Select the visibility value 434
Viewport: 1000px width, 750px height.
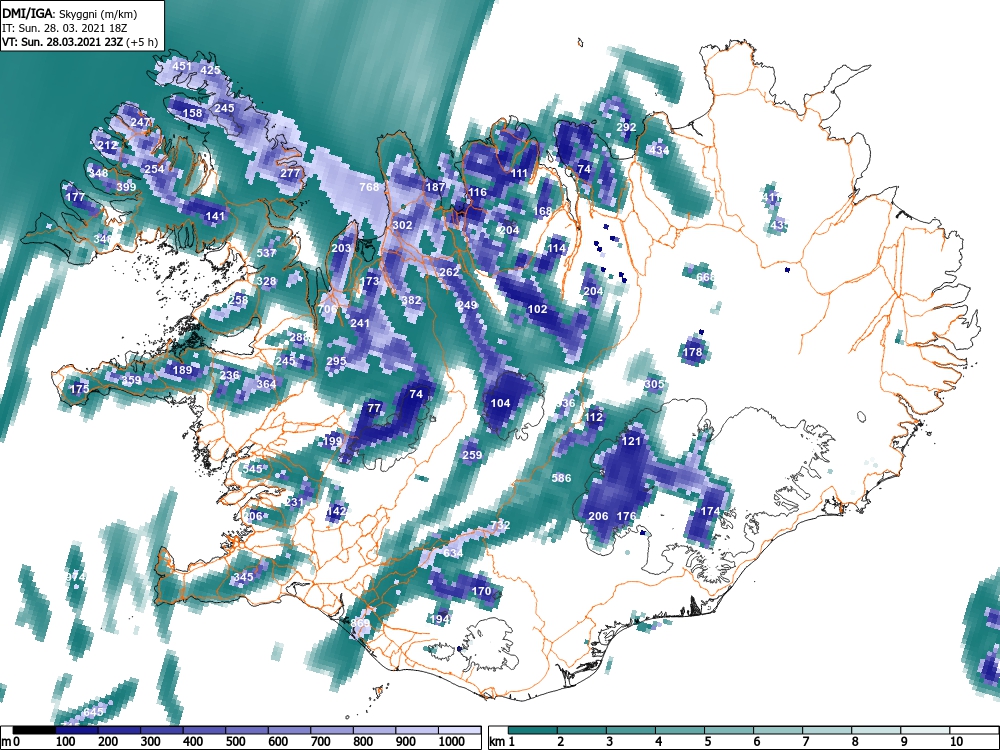(x=659, y=151)
